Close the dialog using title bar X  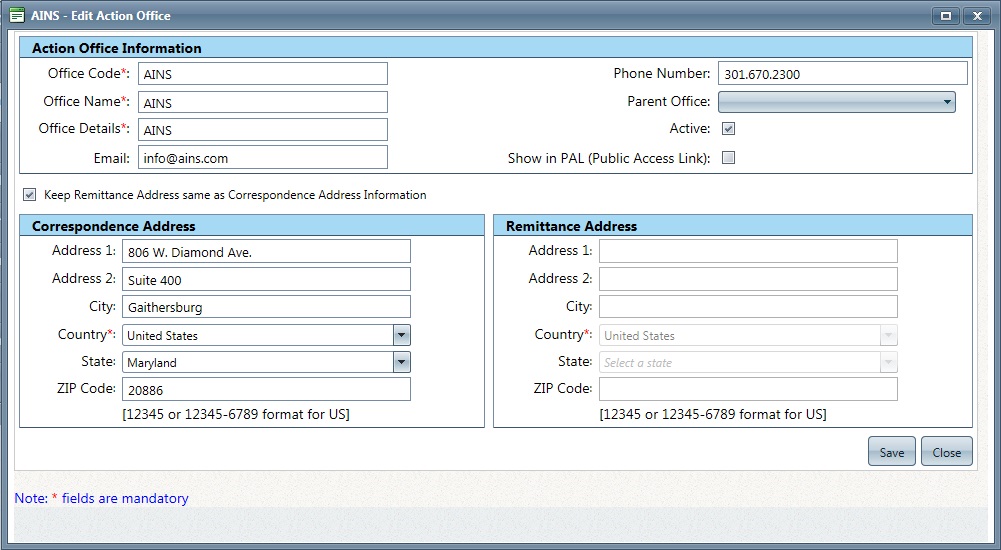[974, 16]
